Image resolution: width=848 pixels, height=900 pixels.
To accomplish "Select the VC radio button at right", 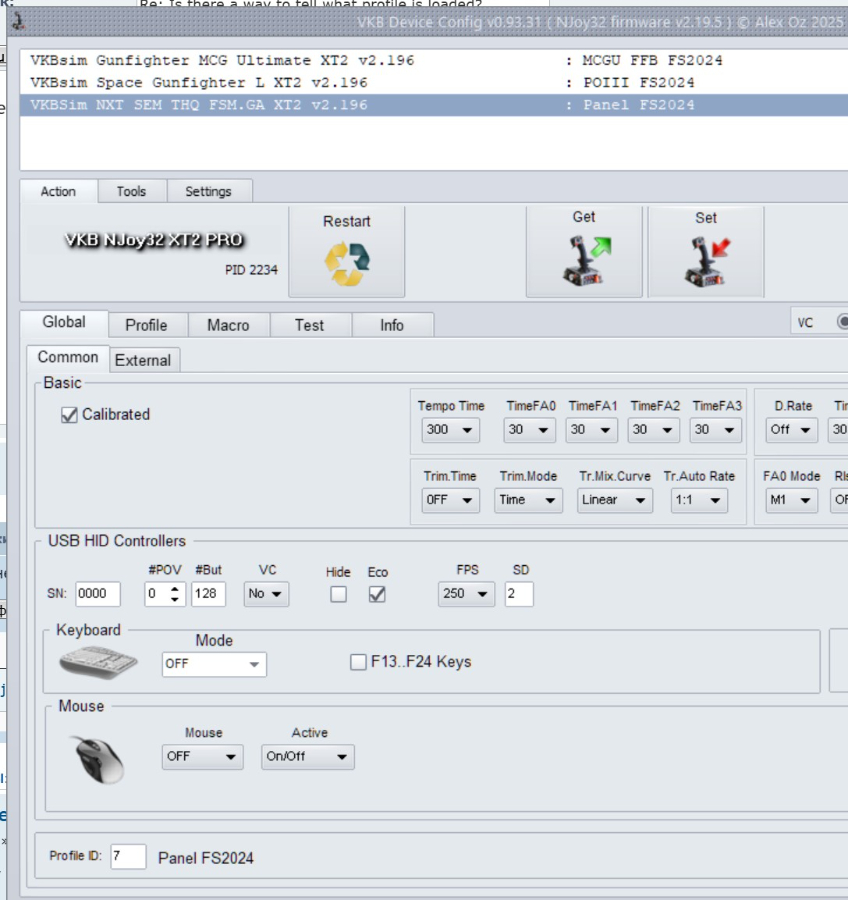I will tap(843, 322).
